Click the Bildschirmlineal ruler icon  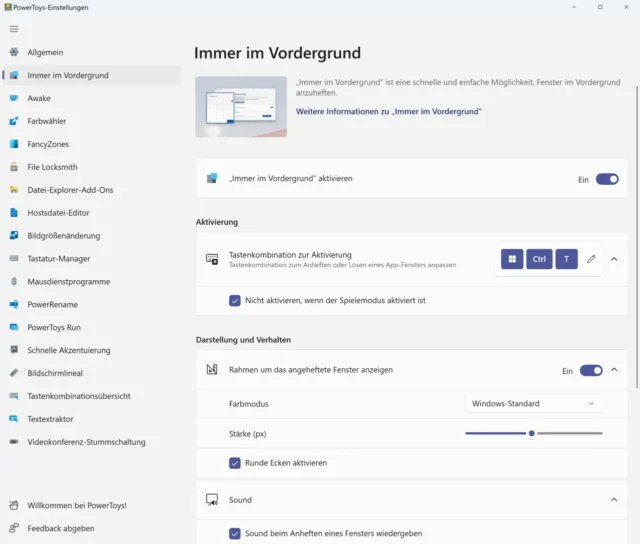[15, 373]
